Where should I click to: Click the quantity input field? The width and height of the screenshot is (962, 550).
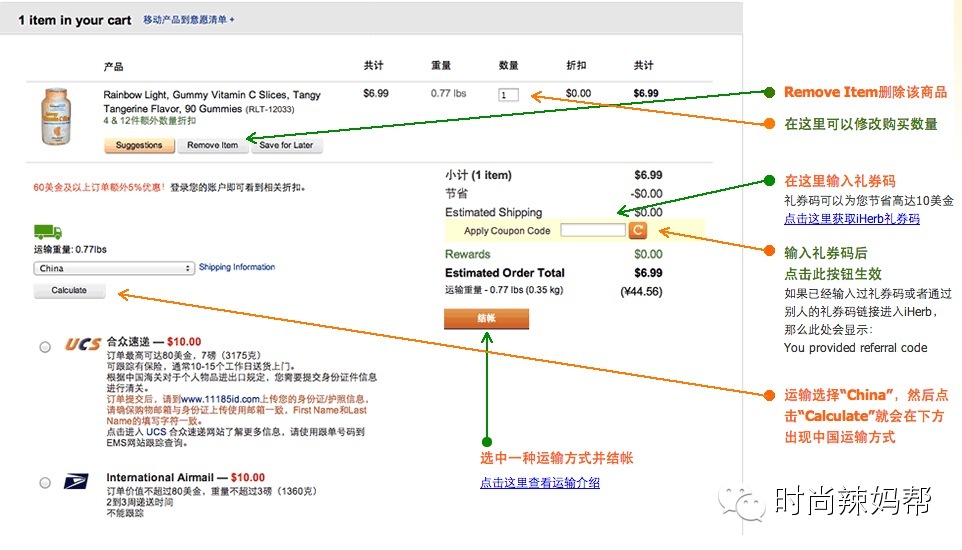tap(508, 95)
